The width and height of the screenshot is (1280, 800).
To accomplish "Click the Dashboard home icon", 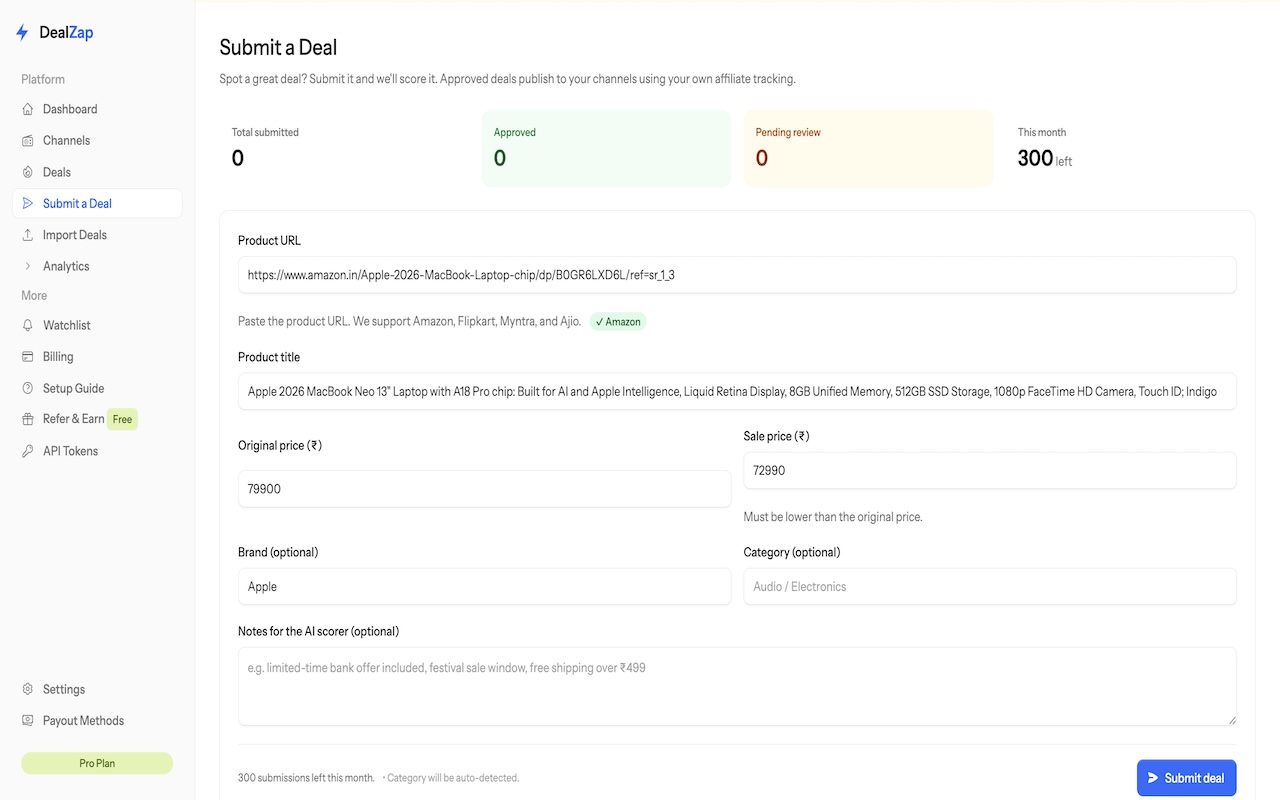I will [28, 109].
